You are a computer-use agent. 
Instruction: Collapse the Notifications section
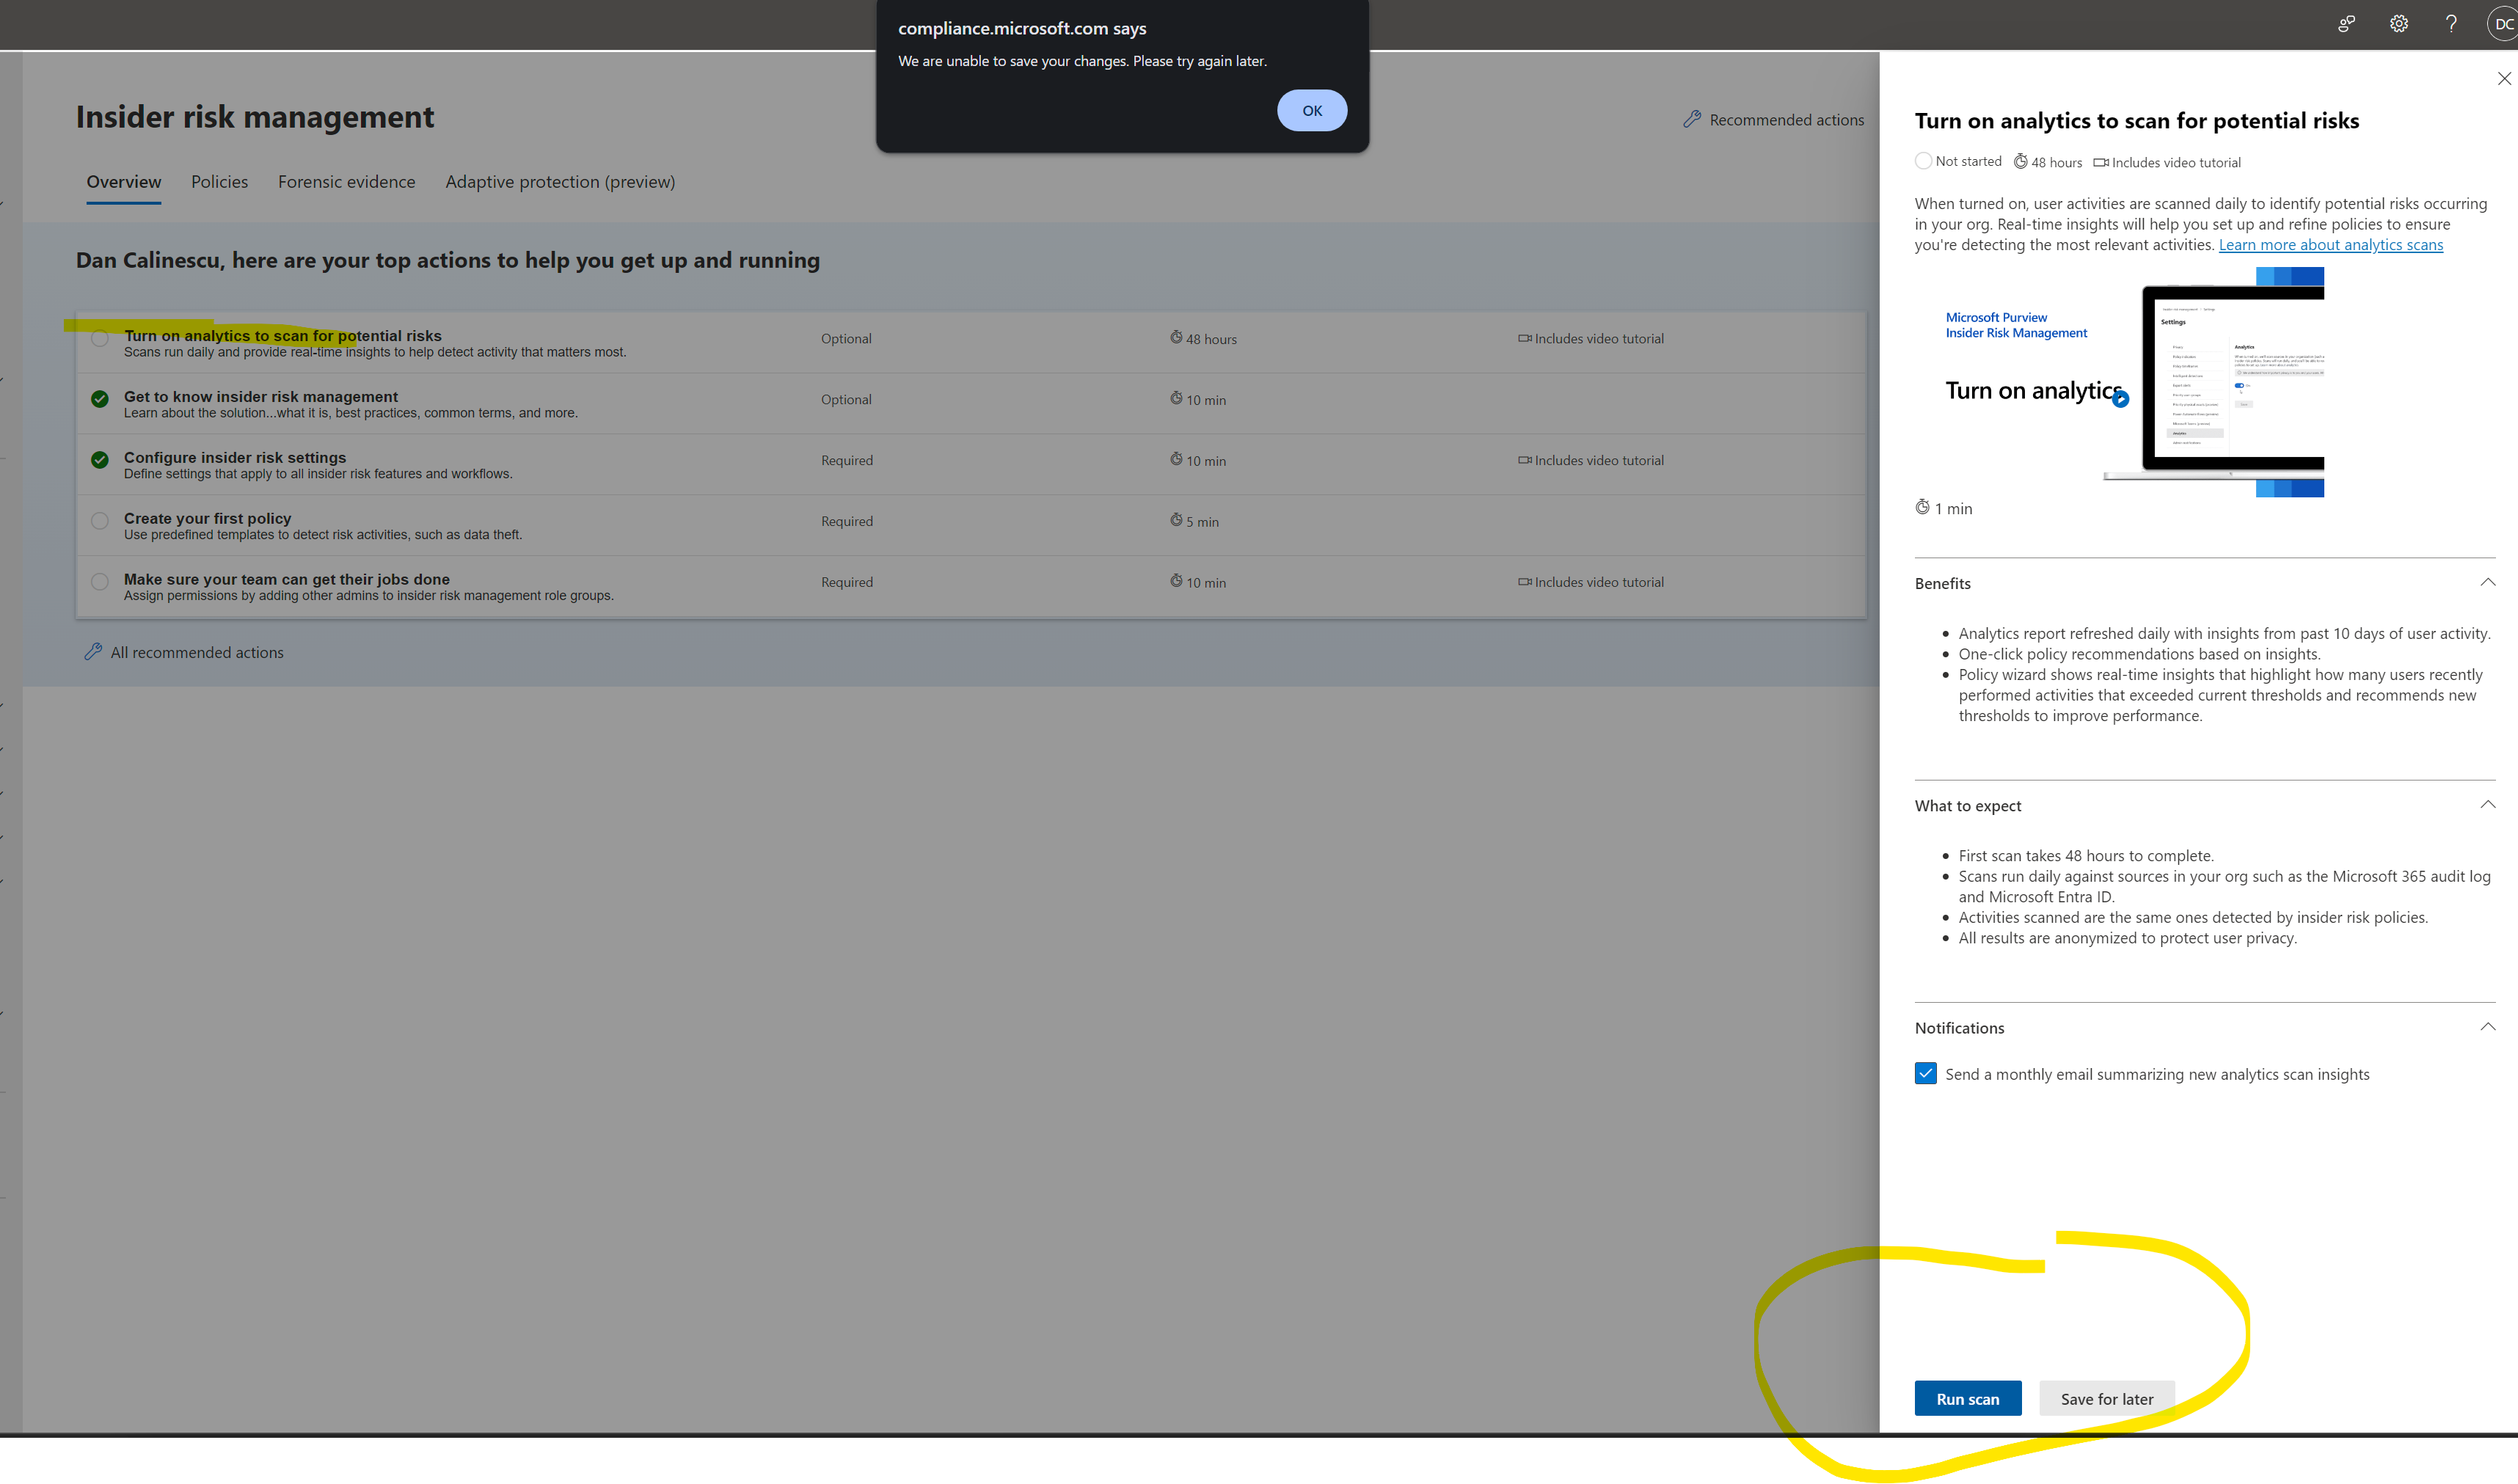pyautogui.click(x=2487, y=1026)
